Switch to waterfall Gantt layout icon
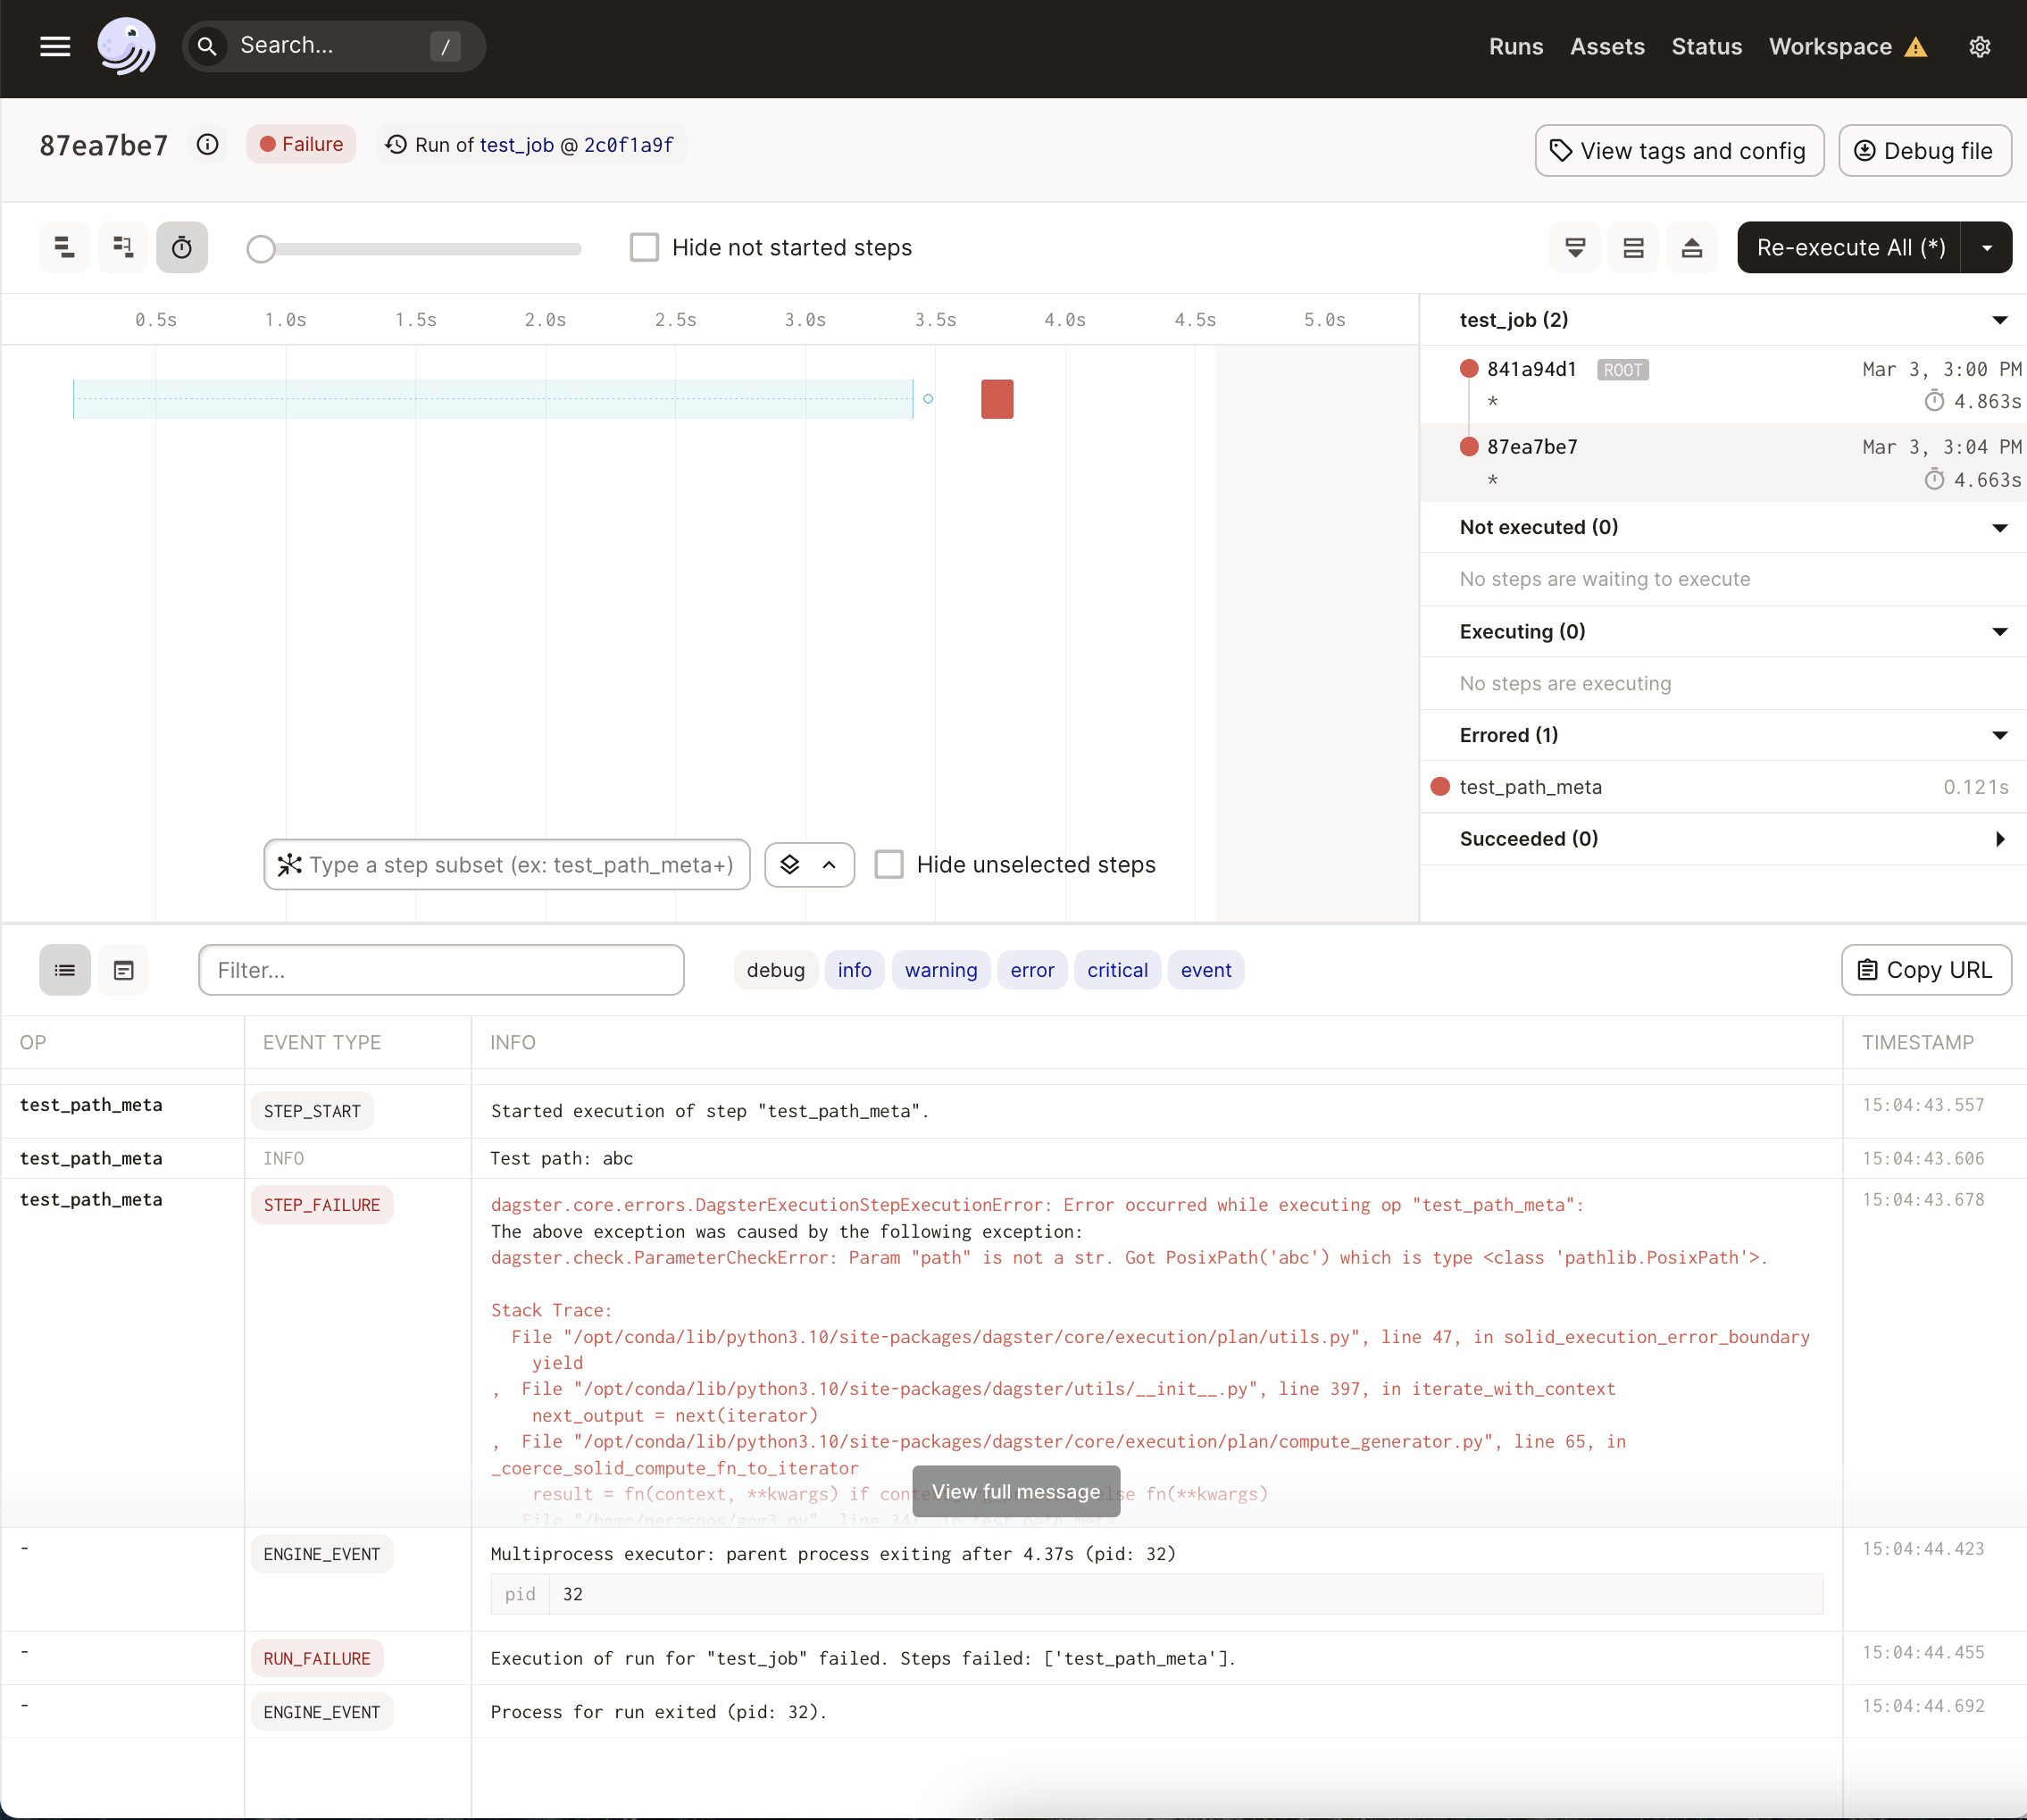2027x1820 pixels. point(123,247)
